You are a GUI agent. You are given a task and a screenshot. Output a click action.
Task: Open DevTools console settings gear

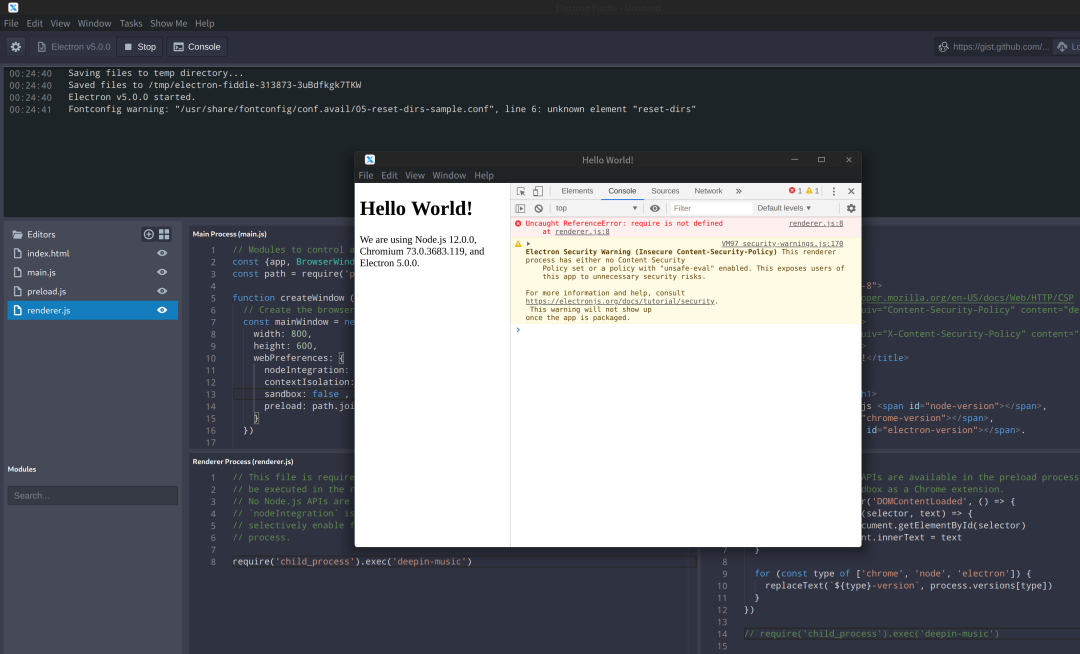pyautogui.click(x=851, y=208)
